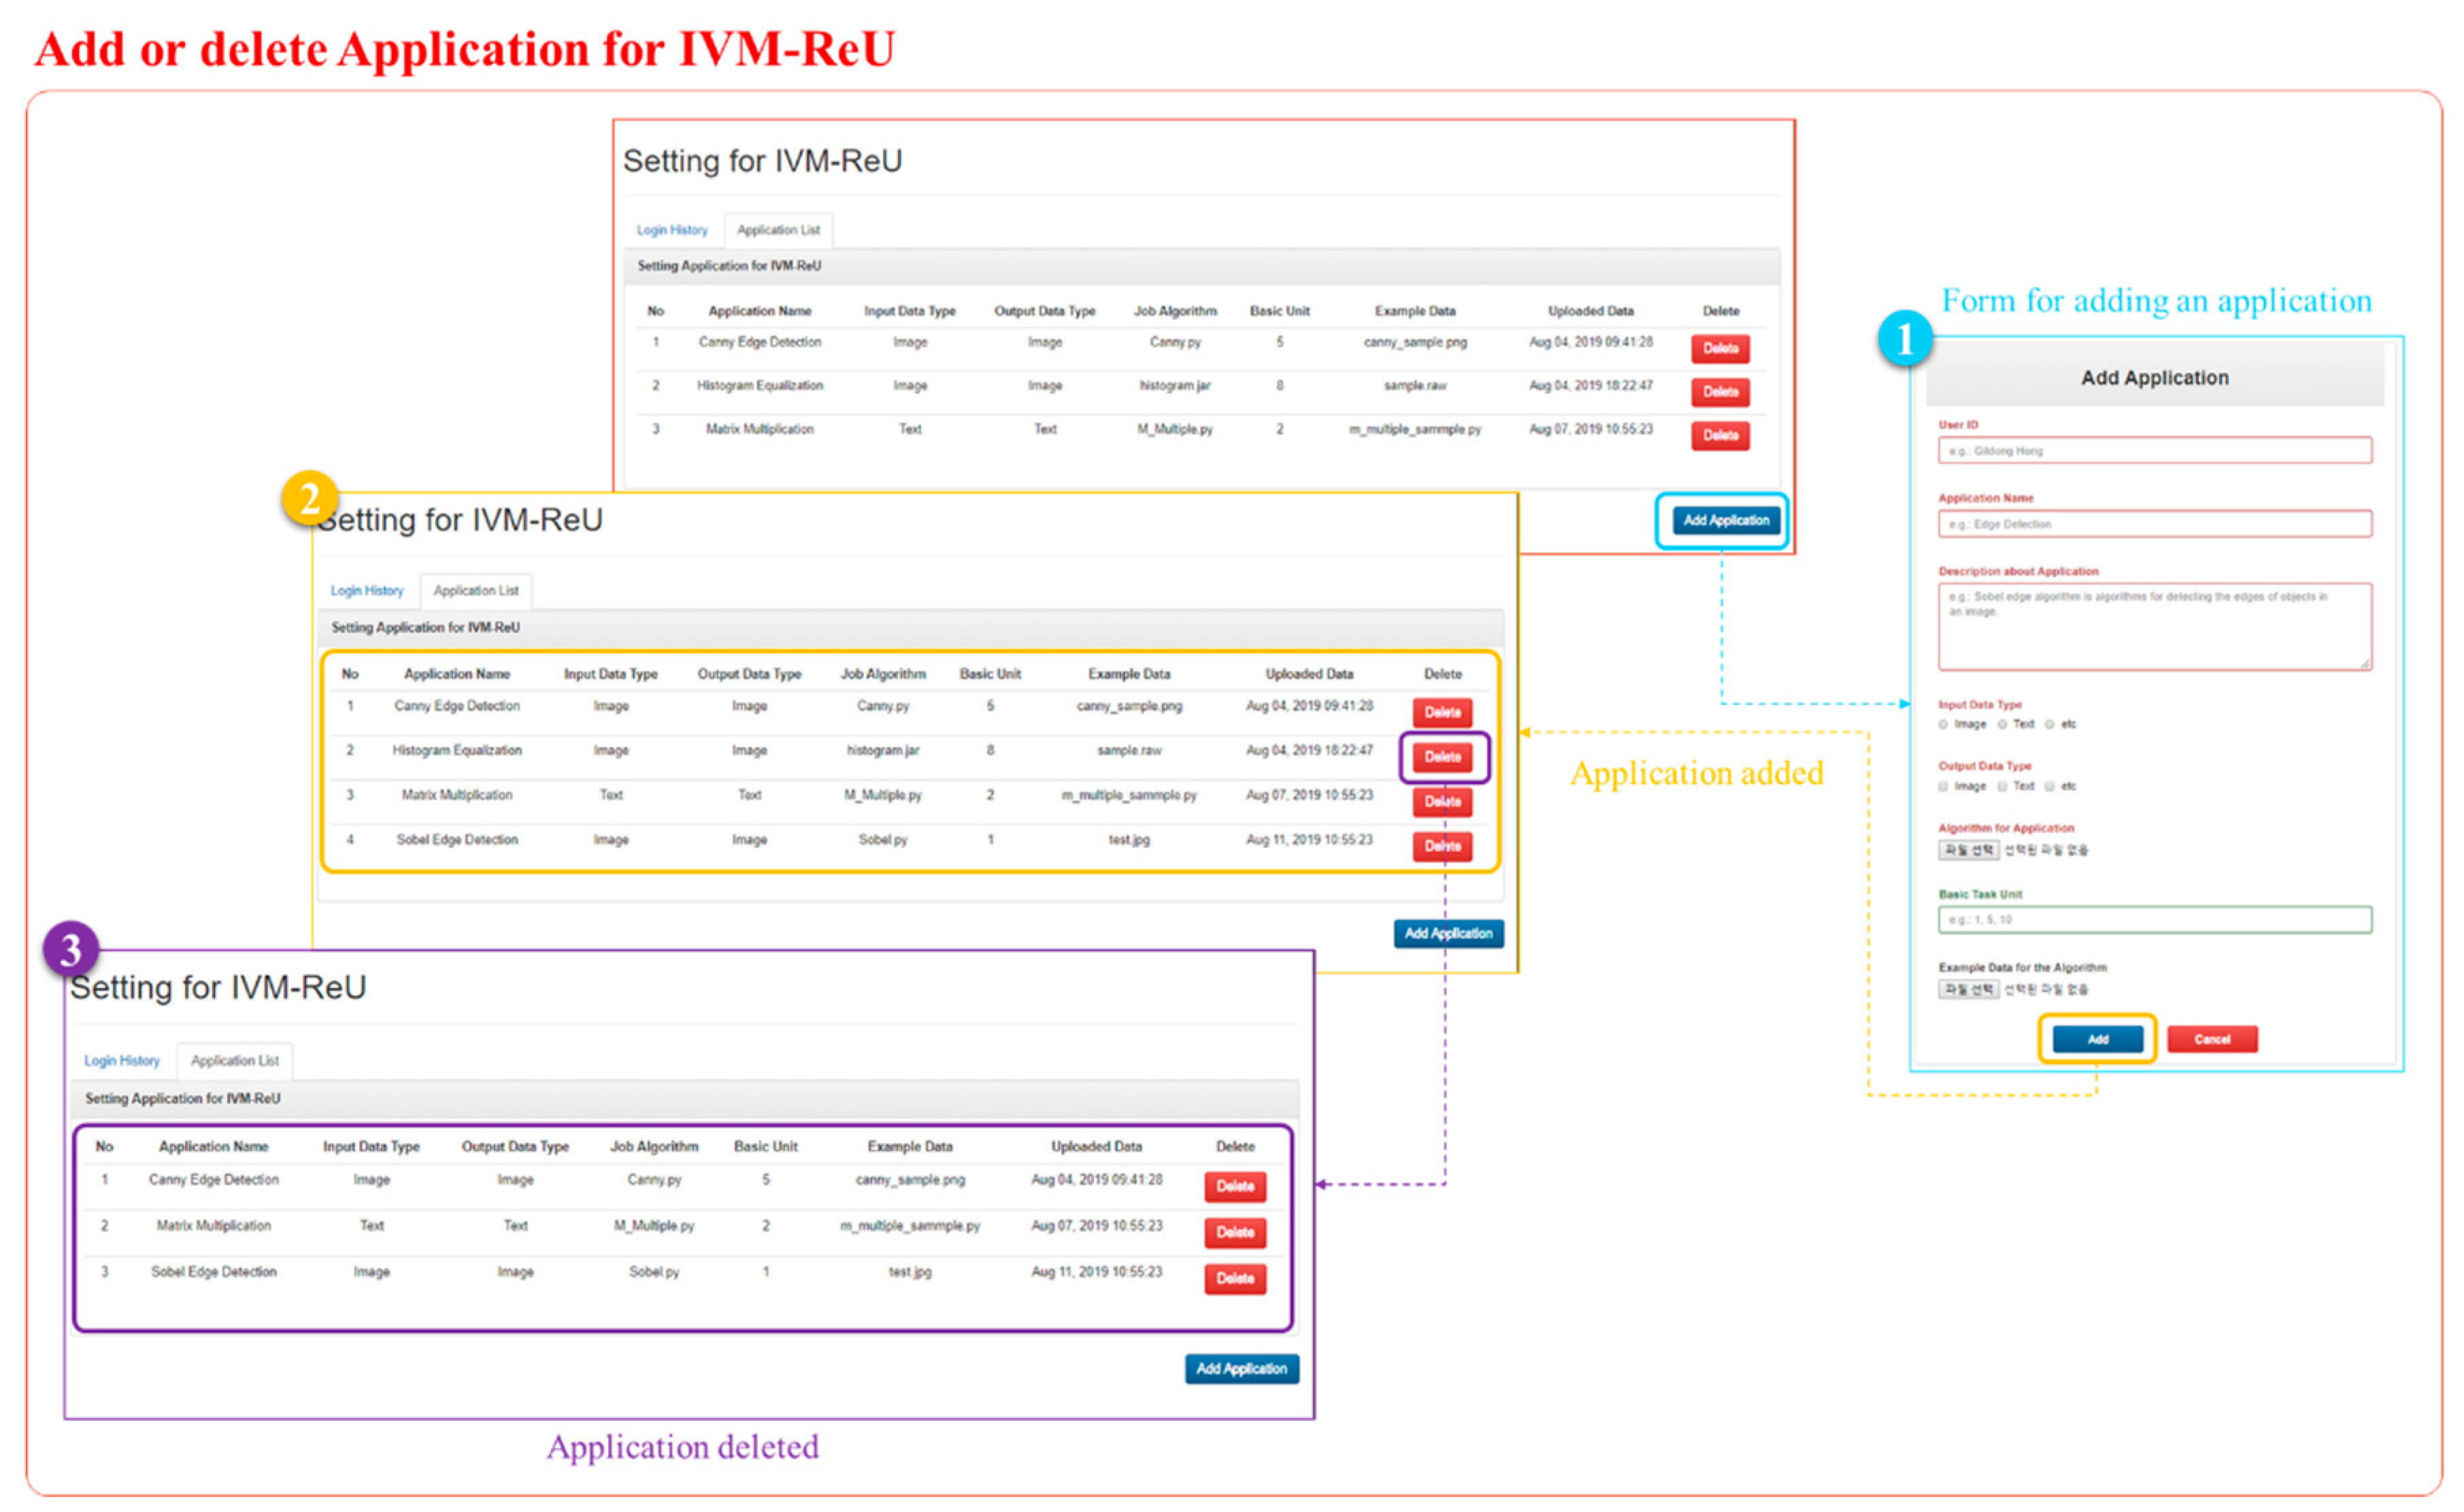Delete Sobel Edge Detection in four-row table
Image resolution: width=2464 pixels, height=1512 pixels.
1442,846
